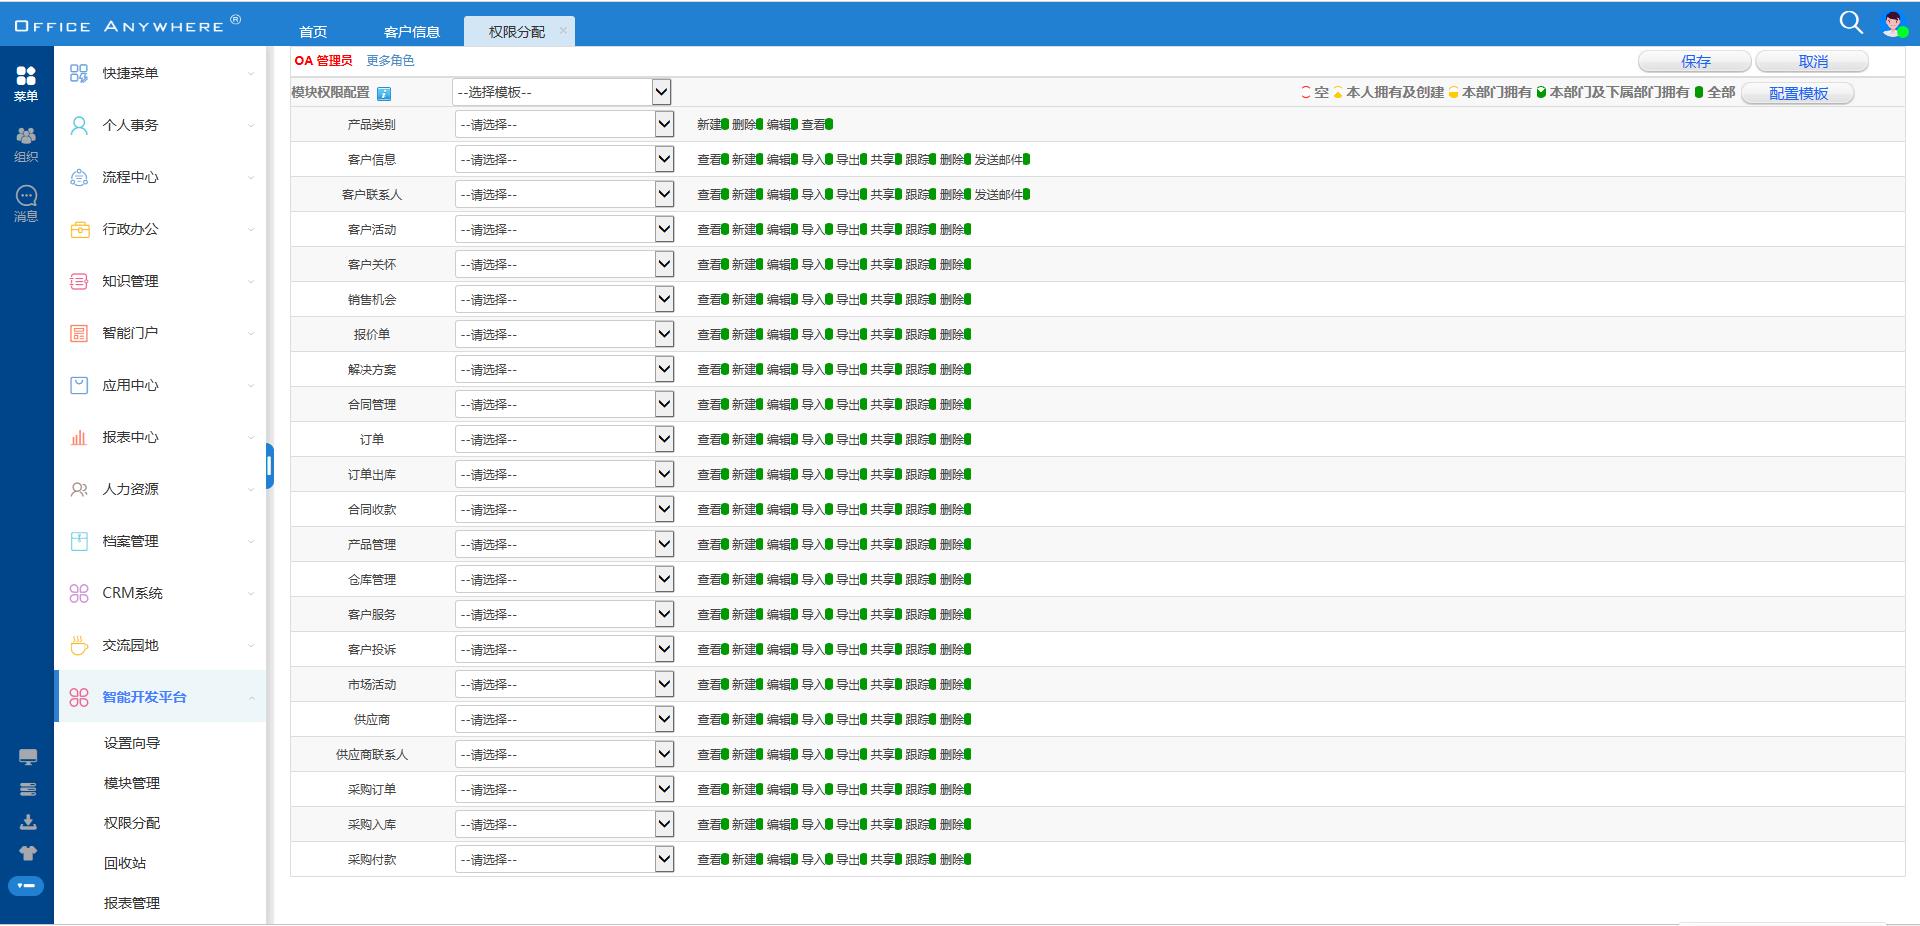Toggle the 查看 permission for 客户联系人

[x=725, y=195]
